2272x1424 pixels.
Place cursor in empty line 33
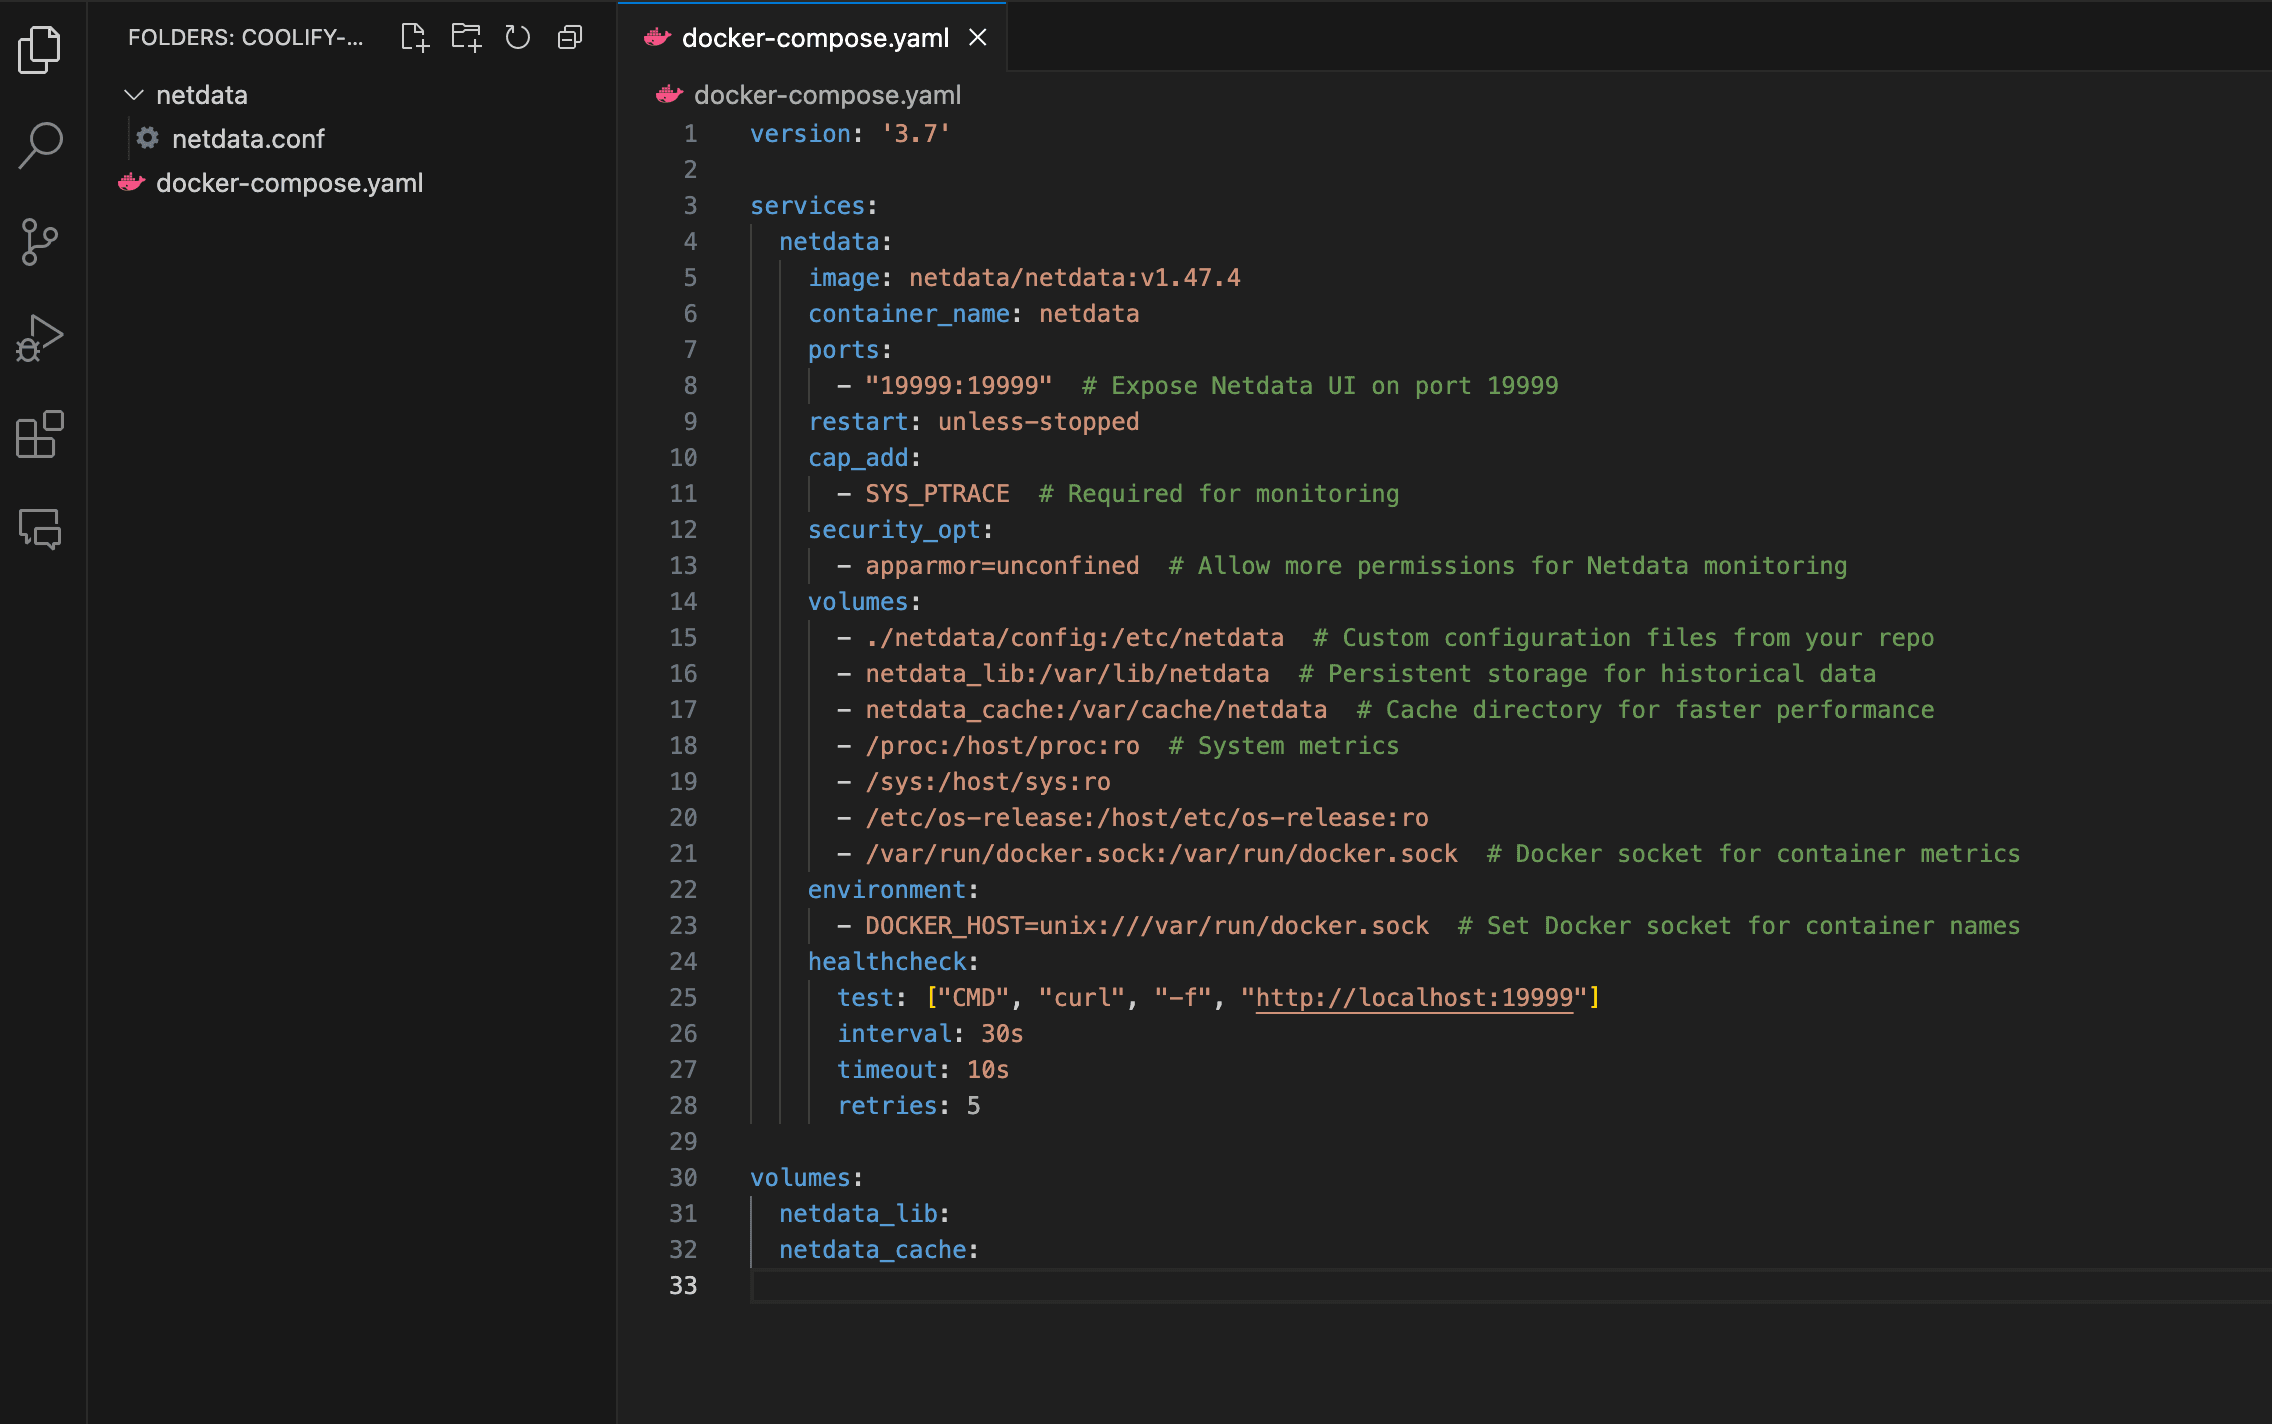tap(1510, 1285)
